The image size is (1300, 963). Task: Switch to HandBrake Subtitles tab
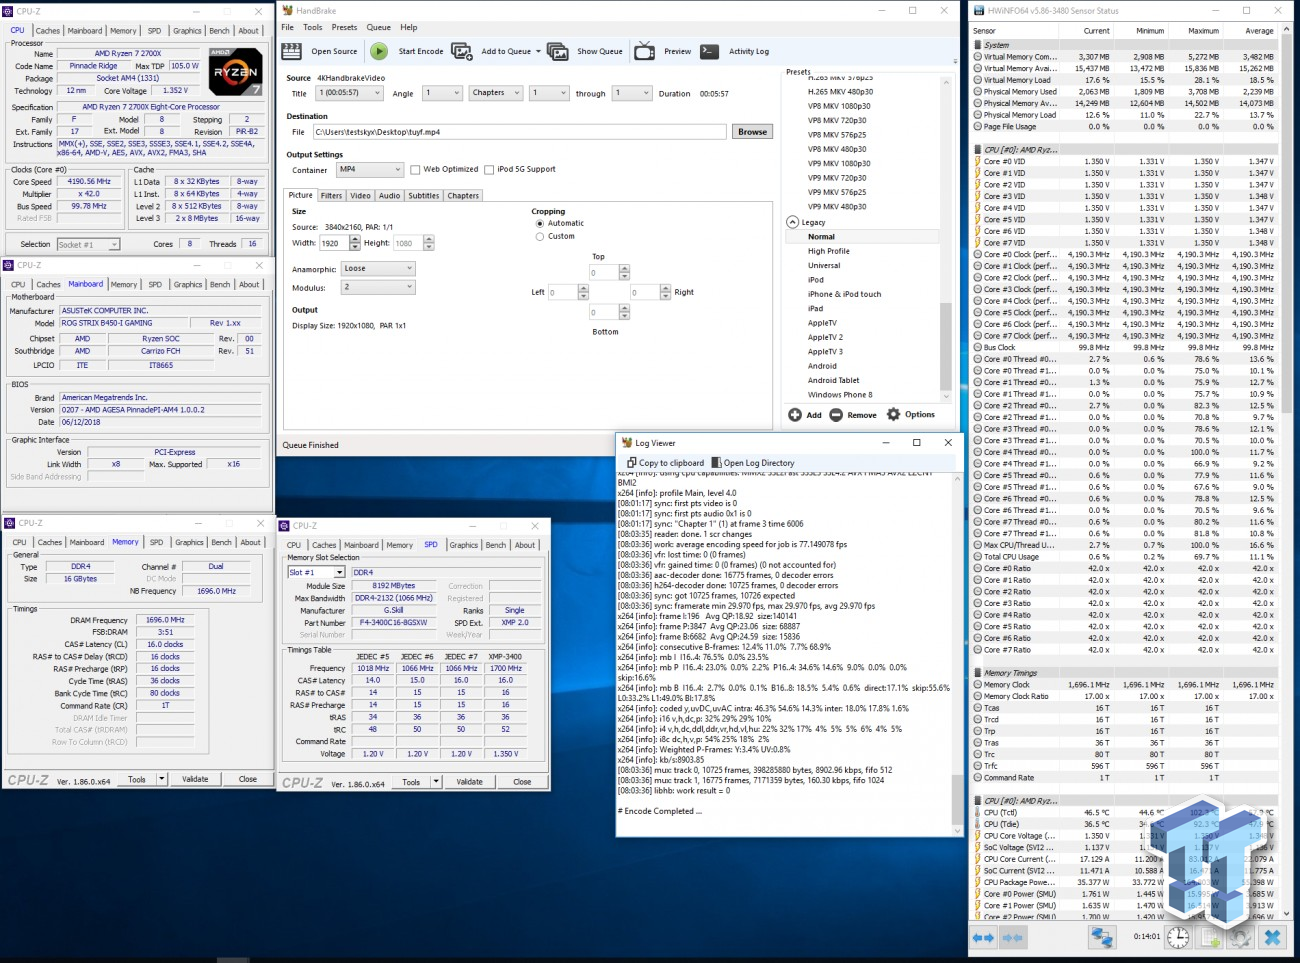(424, 196)
